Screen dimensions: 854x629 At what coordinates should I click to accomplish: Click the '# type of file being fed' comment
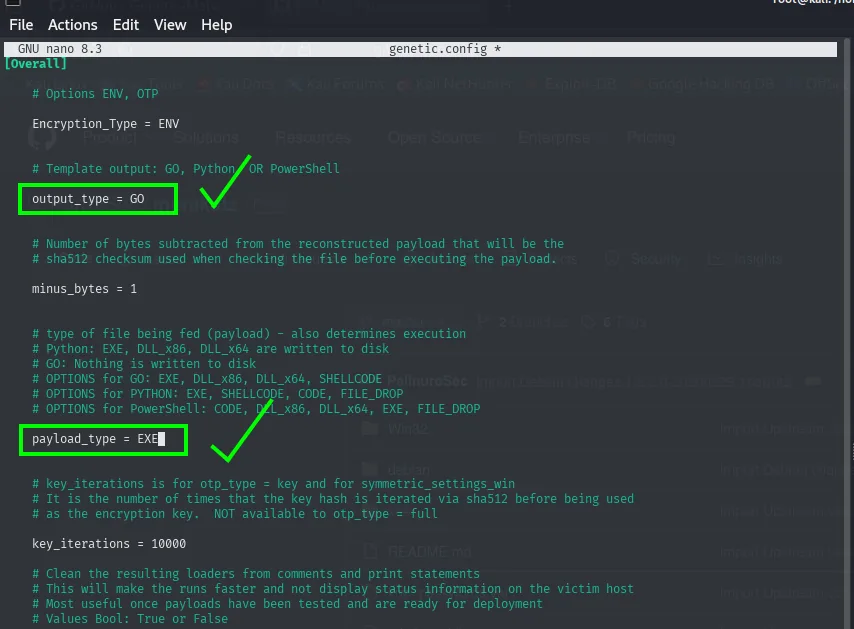pos(249,333)
